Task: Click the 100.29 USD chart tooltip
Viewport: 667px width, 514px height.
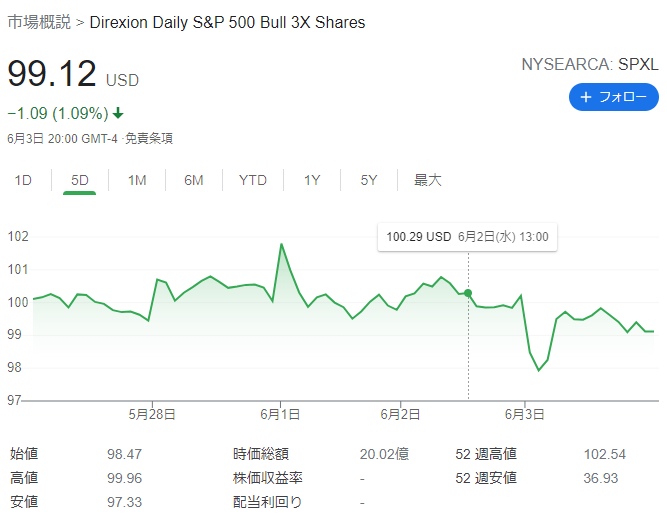Action: click(x=467, y=237)
